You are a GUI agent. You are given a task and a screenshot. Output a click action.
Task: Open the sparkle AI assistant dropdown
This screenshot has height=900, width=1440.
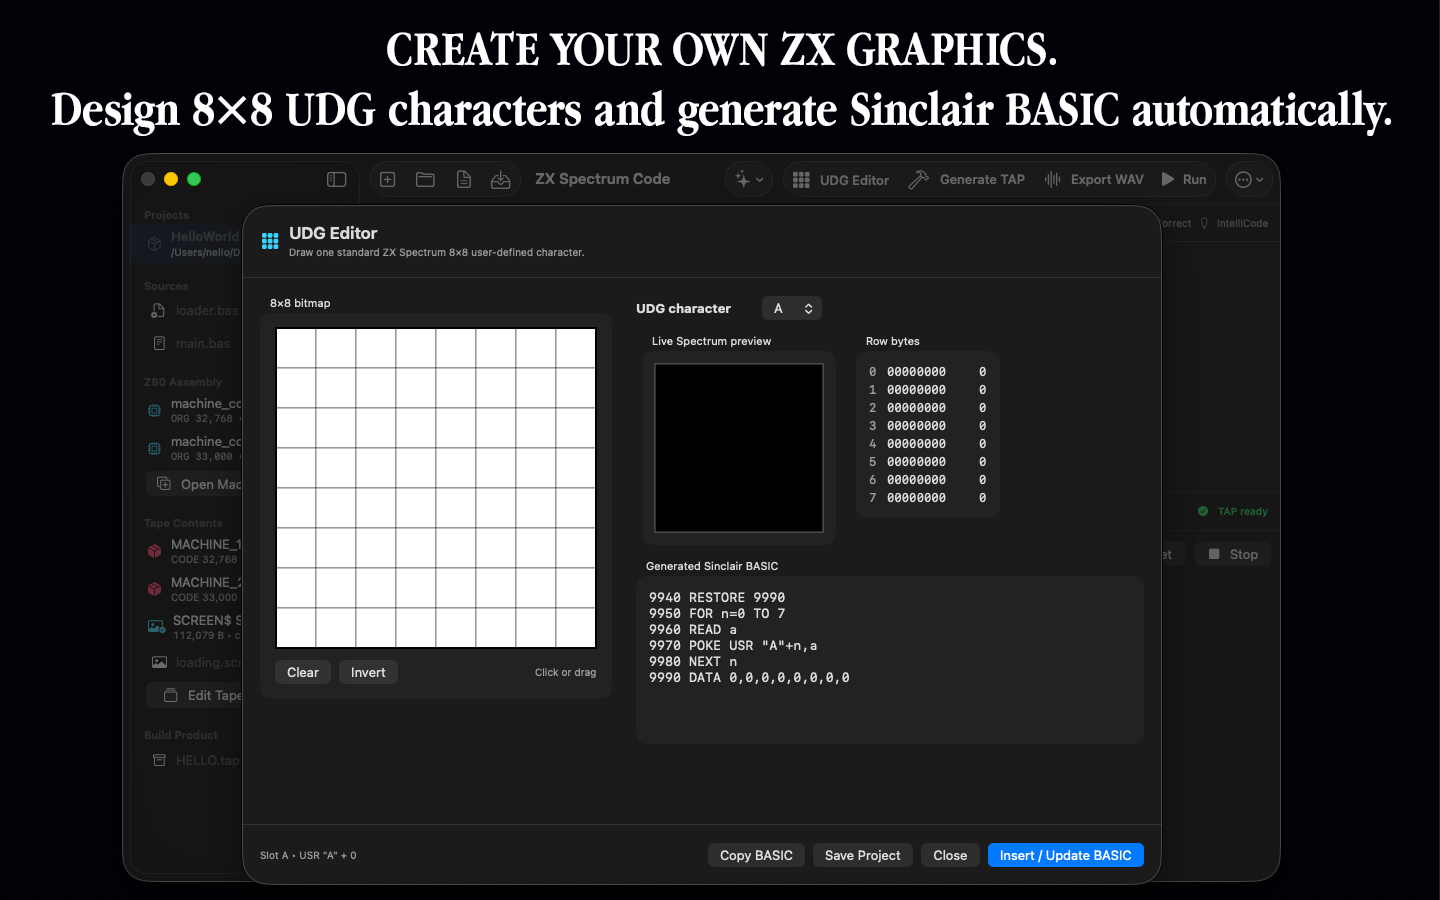tap(749, 179)
